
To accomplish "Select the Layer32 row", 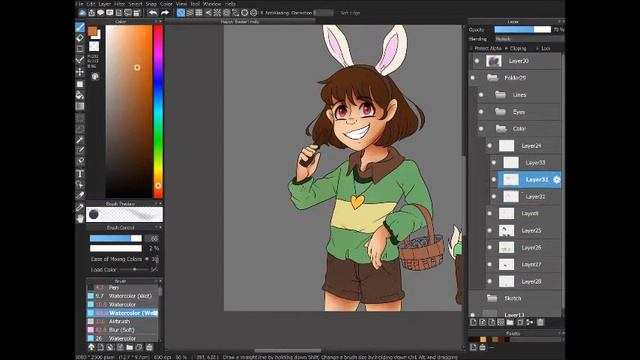I will click(525, 197).
